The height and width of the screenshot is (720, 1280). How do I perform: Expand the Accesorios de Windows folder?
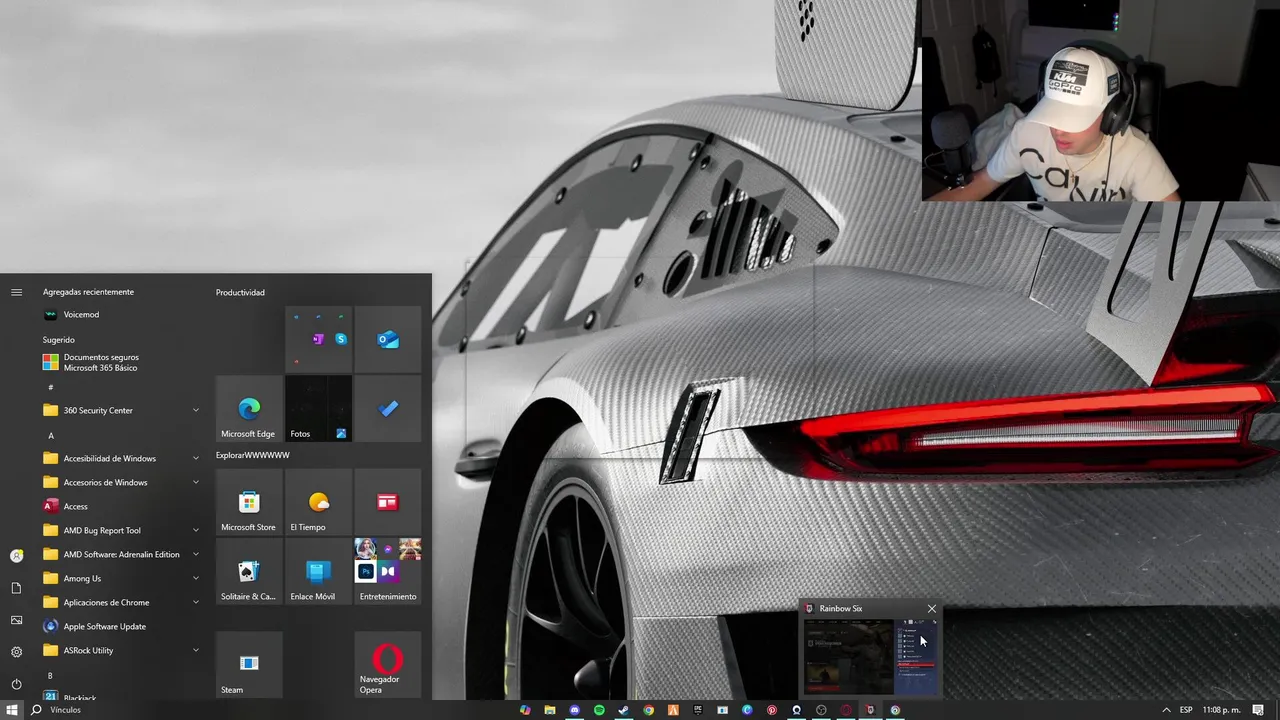pos(120,482)
